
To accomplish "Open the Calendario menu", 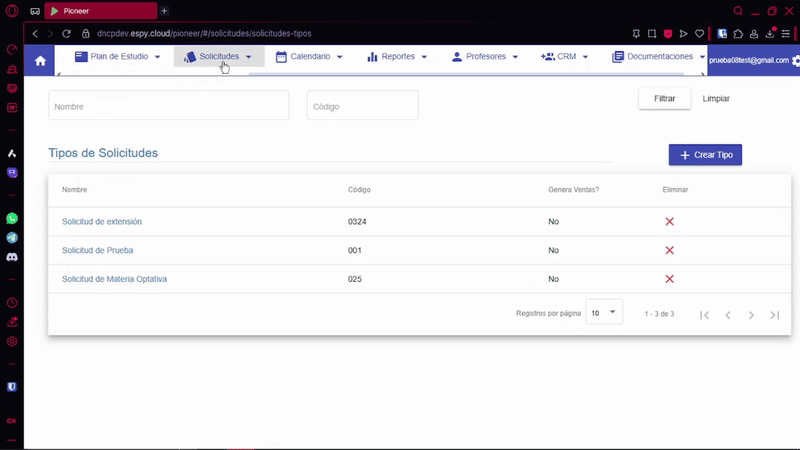I will (x=309, y=57).
